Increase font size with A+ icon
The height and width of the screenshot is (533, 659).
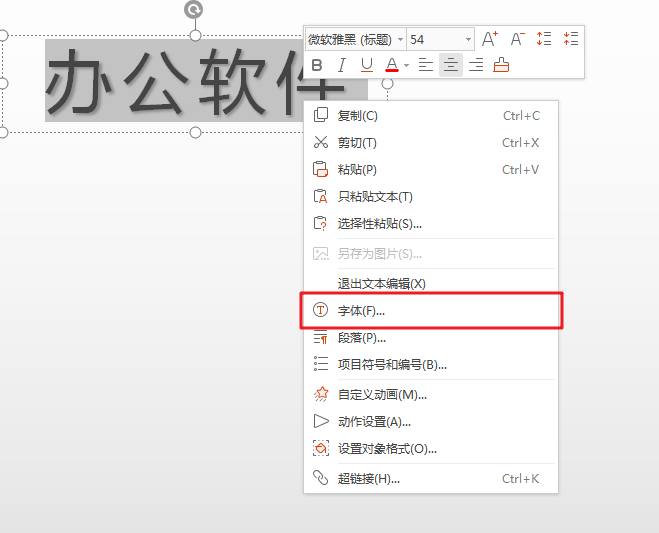(x=490, y=39)
